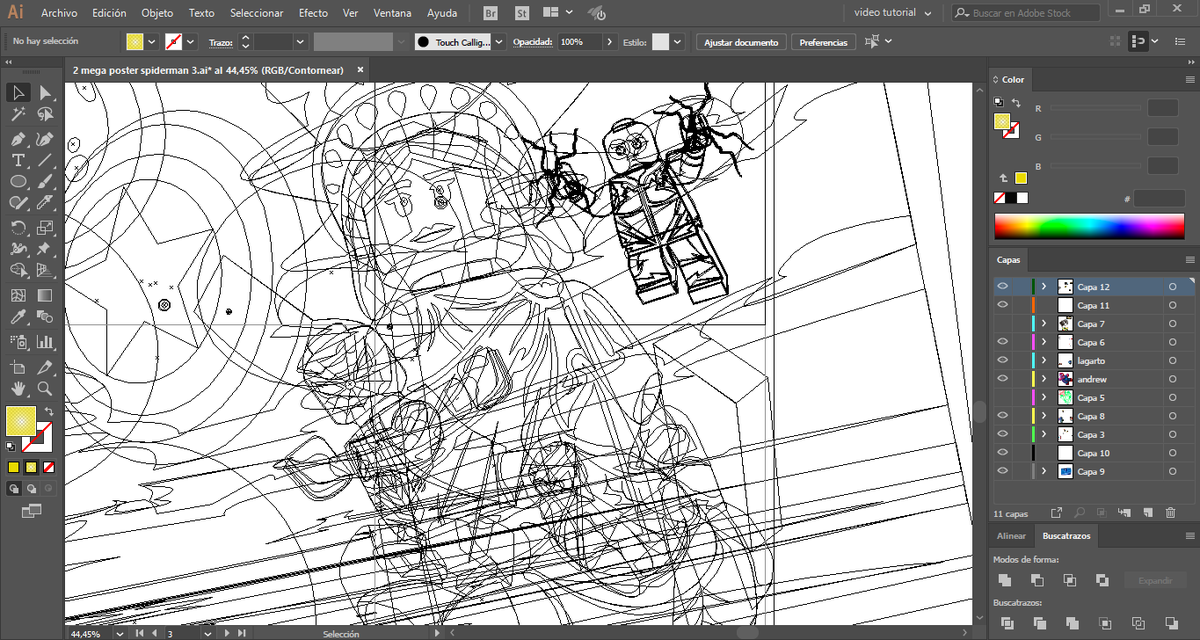
Task: Open the Capas panel options menu
Action: pos(1188,259)
